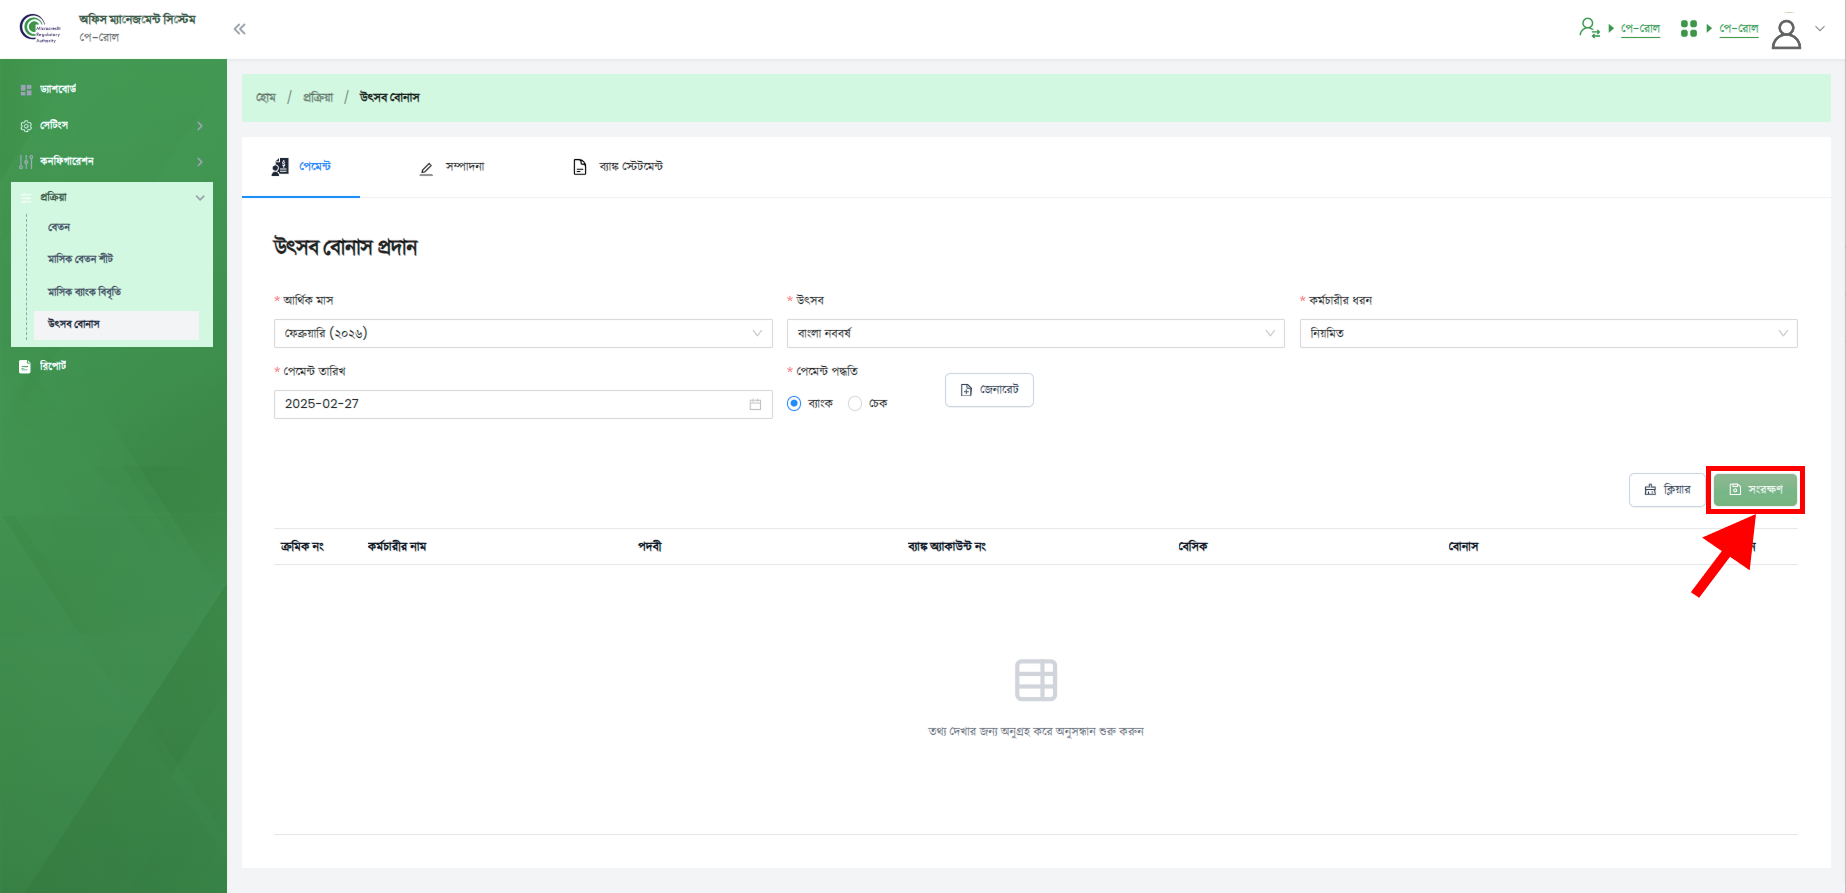
Task: Click first পে-রোল link in header
Action: point(1640,29)
